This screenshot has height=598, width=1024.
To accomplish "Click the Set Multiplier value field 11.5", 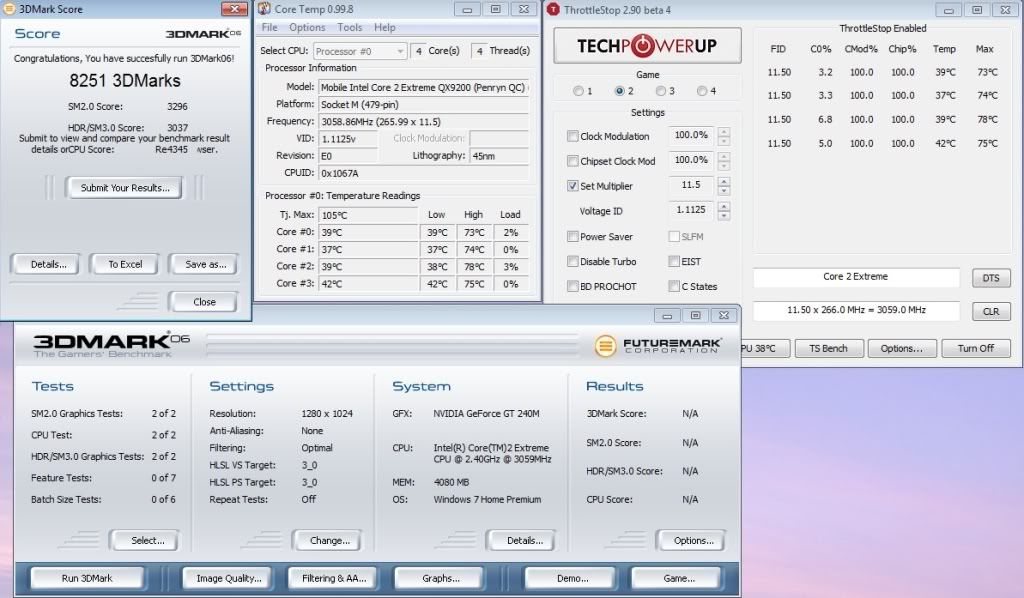I will point(691,185).
